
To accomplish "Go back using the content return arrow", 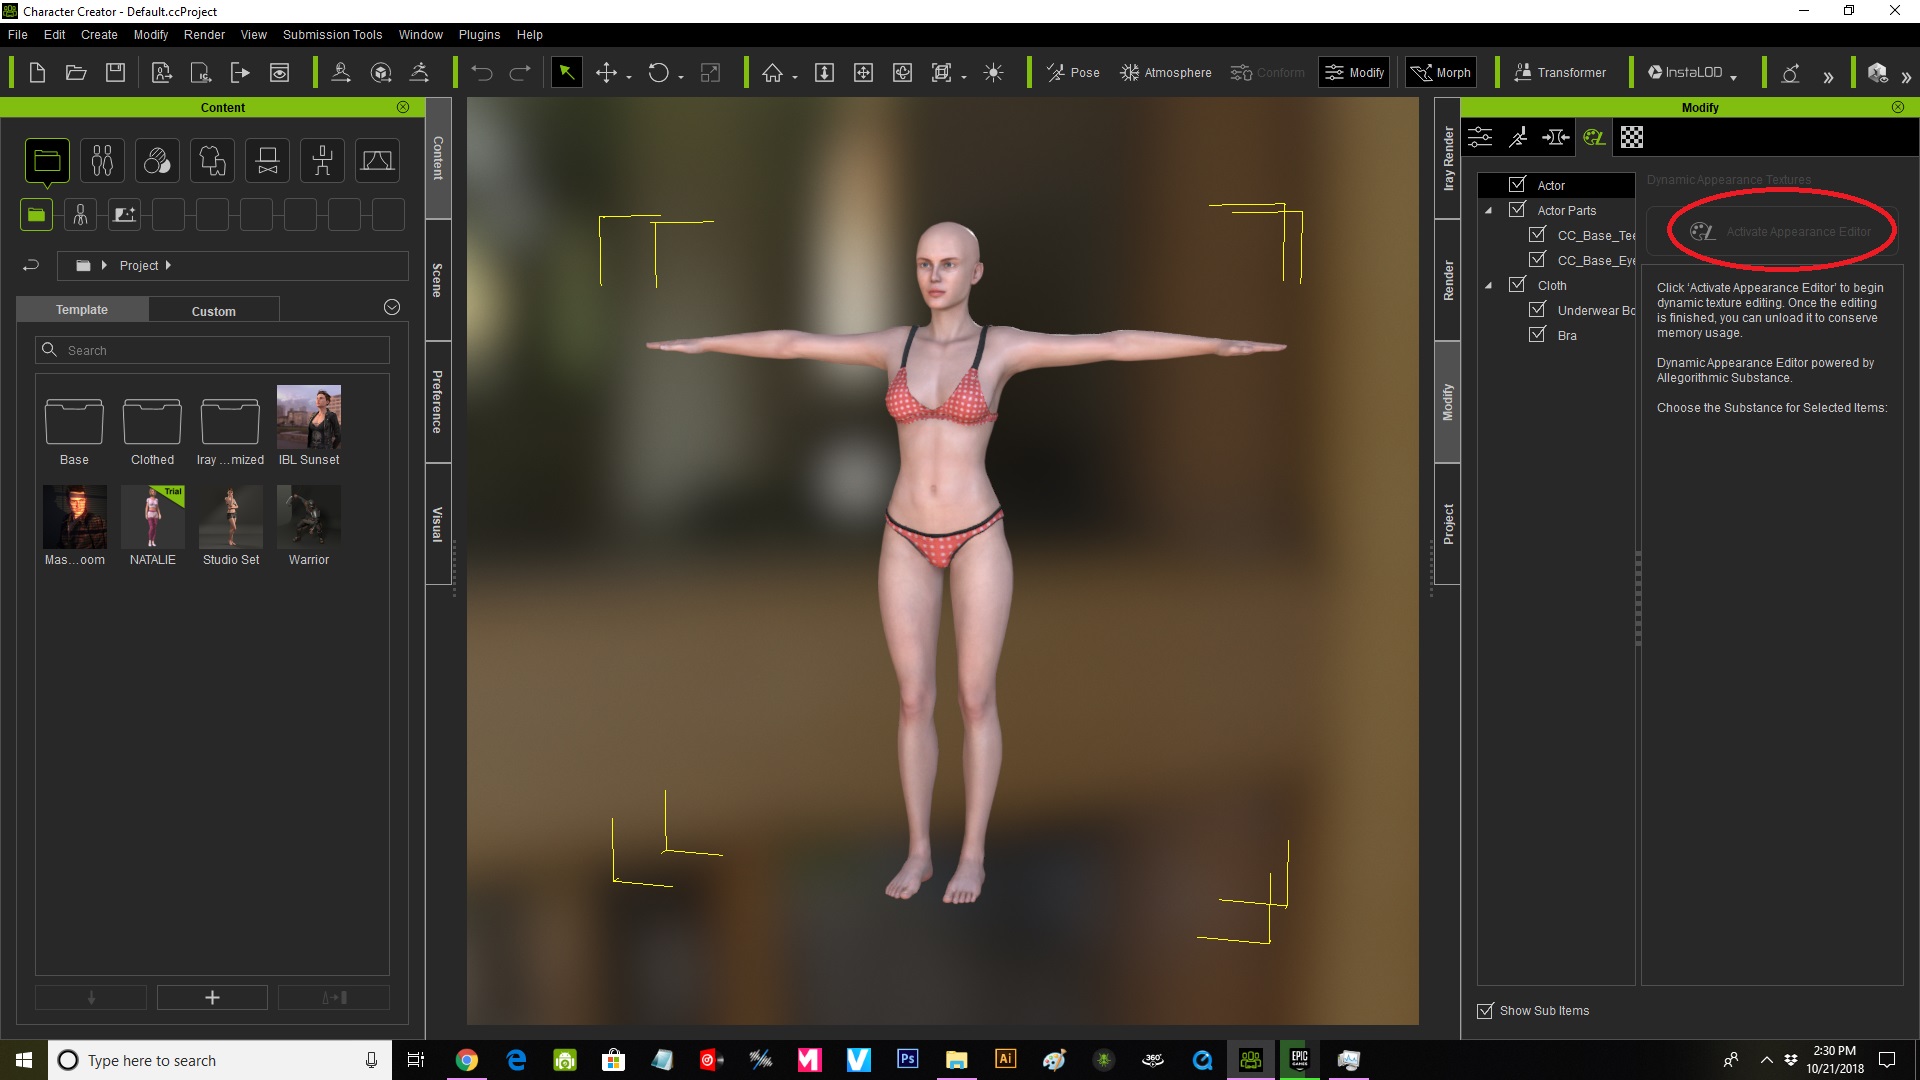I will [x=31, y=266].
